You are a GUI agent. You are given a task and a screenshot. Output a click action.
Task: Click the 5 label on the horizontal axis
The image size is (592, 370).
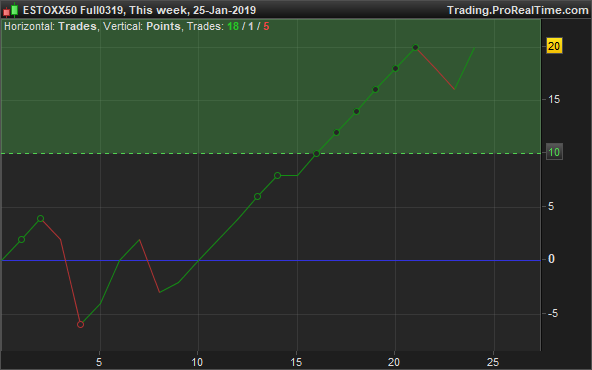[x=99, y=362]
